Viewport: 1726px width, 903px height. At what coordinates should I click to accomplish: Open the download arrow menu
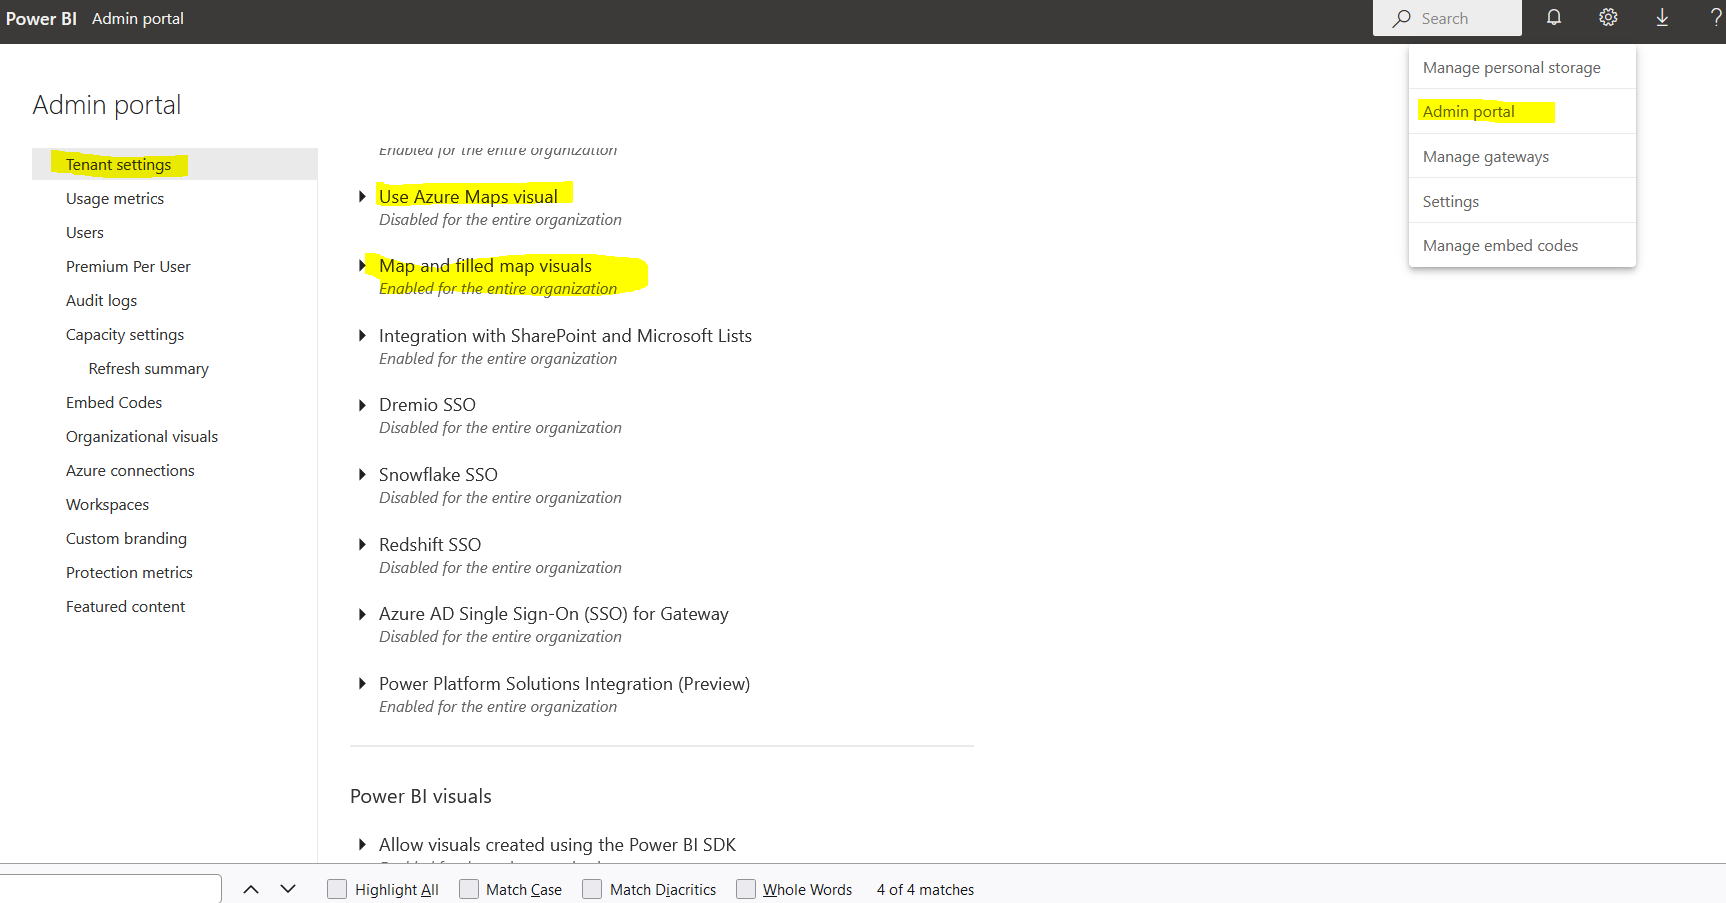pyautogui.click(x=1662, y=17)
